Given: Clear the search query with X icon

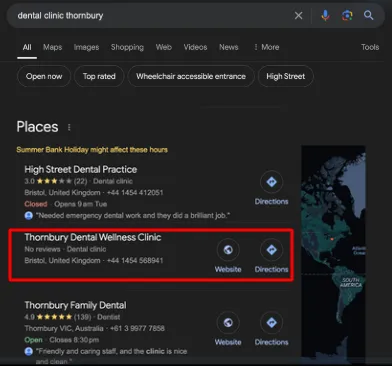Looking at the screenshot, I should [298, 15].
